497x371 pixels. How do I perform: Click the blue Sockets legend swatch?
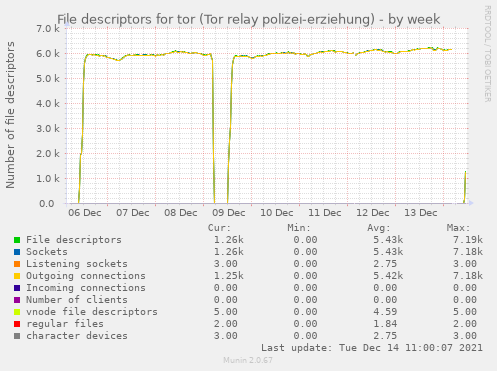point(17,252)
